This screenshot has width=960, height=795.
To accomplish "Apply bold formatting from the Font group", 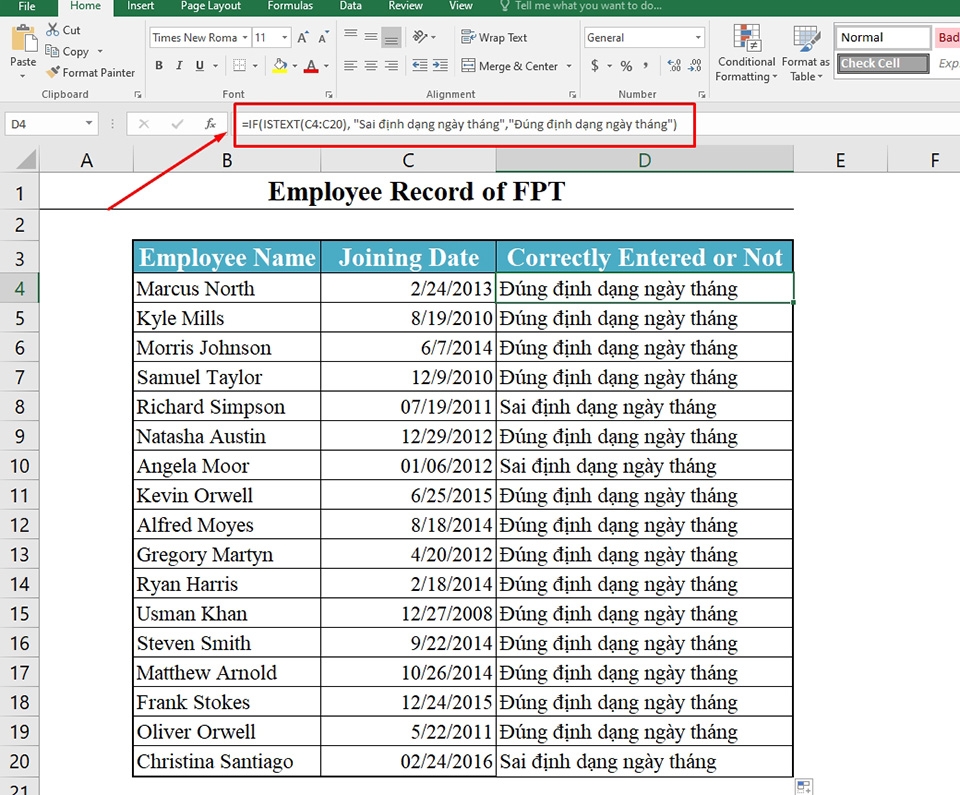I will pyautogui.click(x=158, y=65).
